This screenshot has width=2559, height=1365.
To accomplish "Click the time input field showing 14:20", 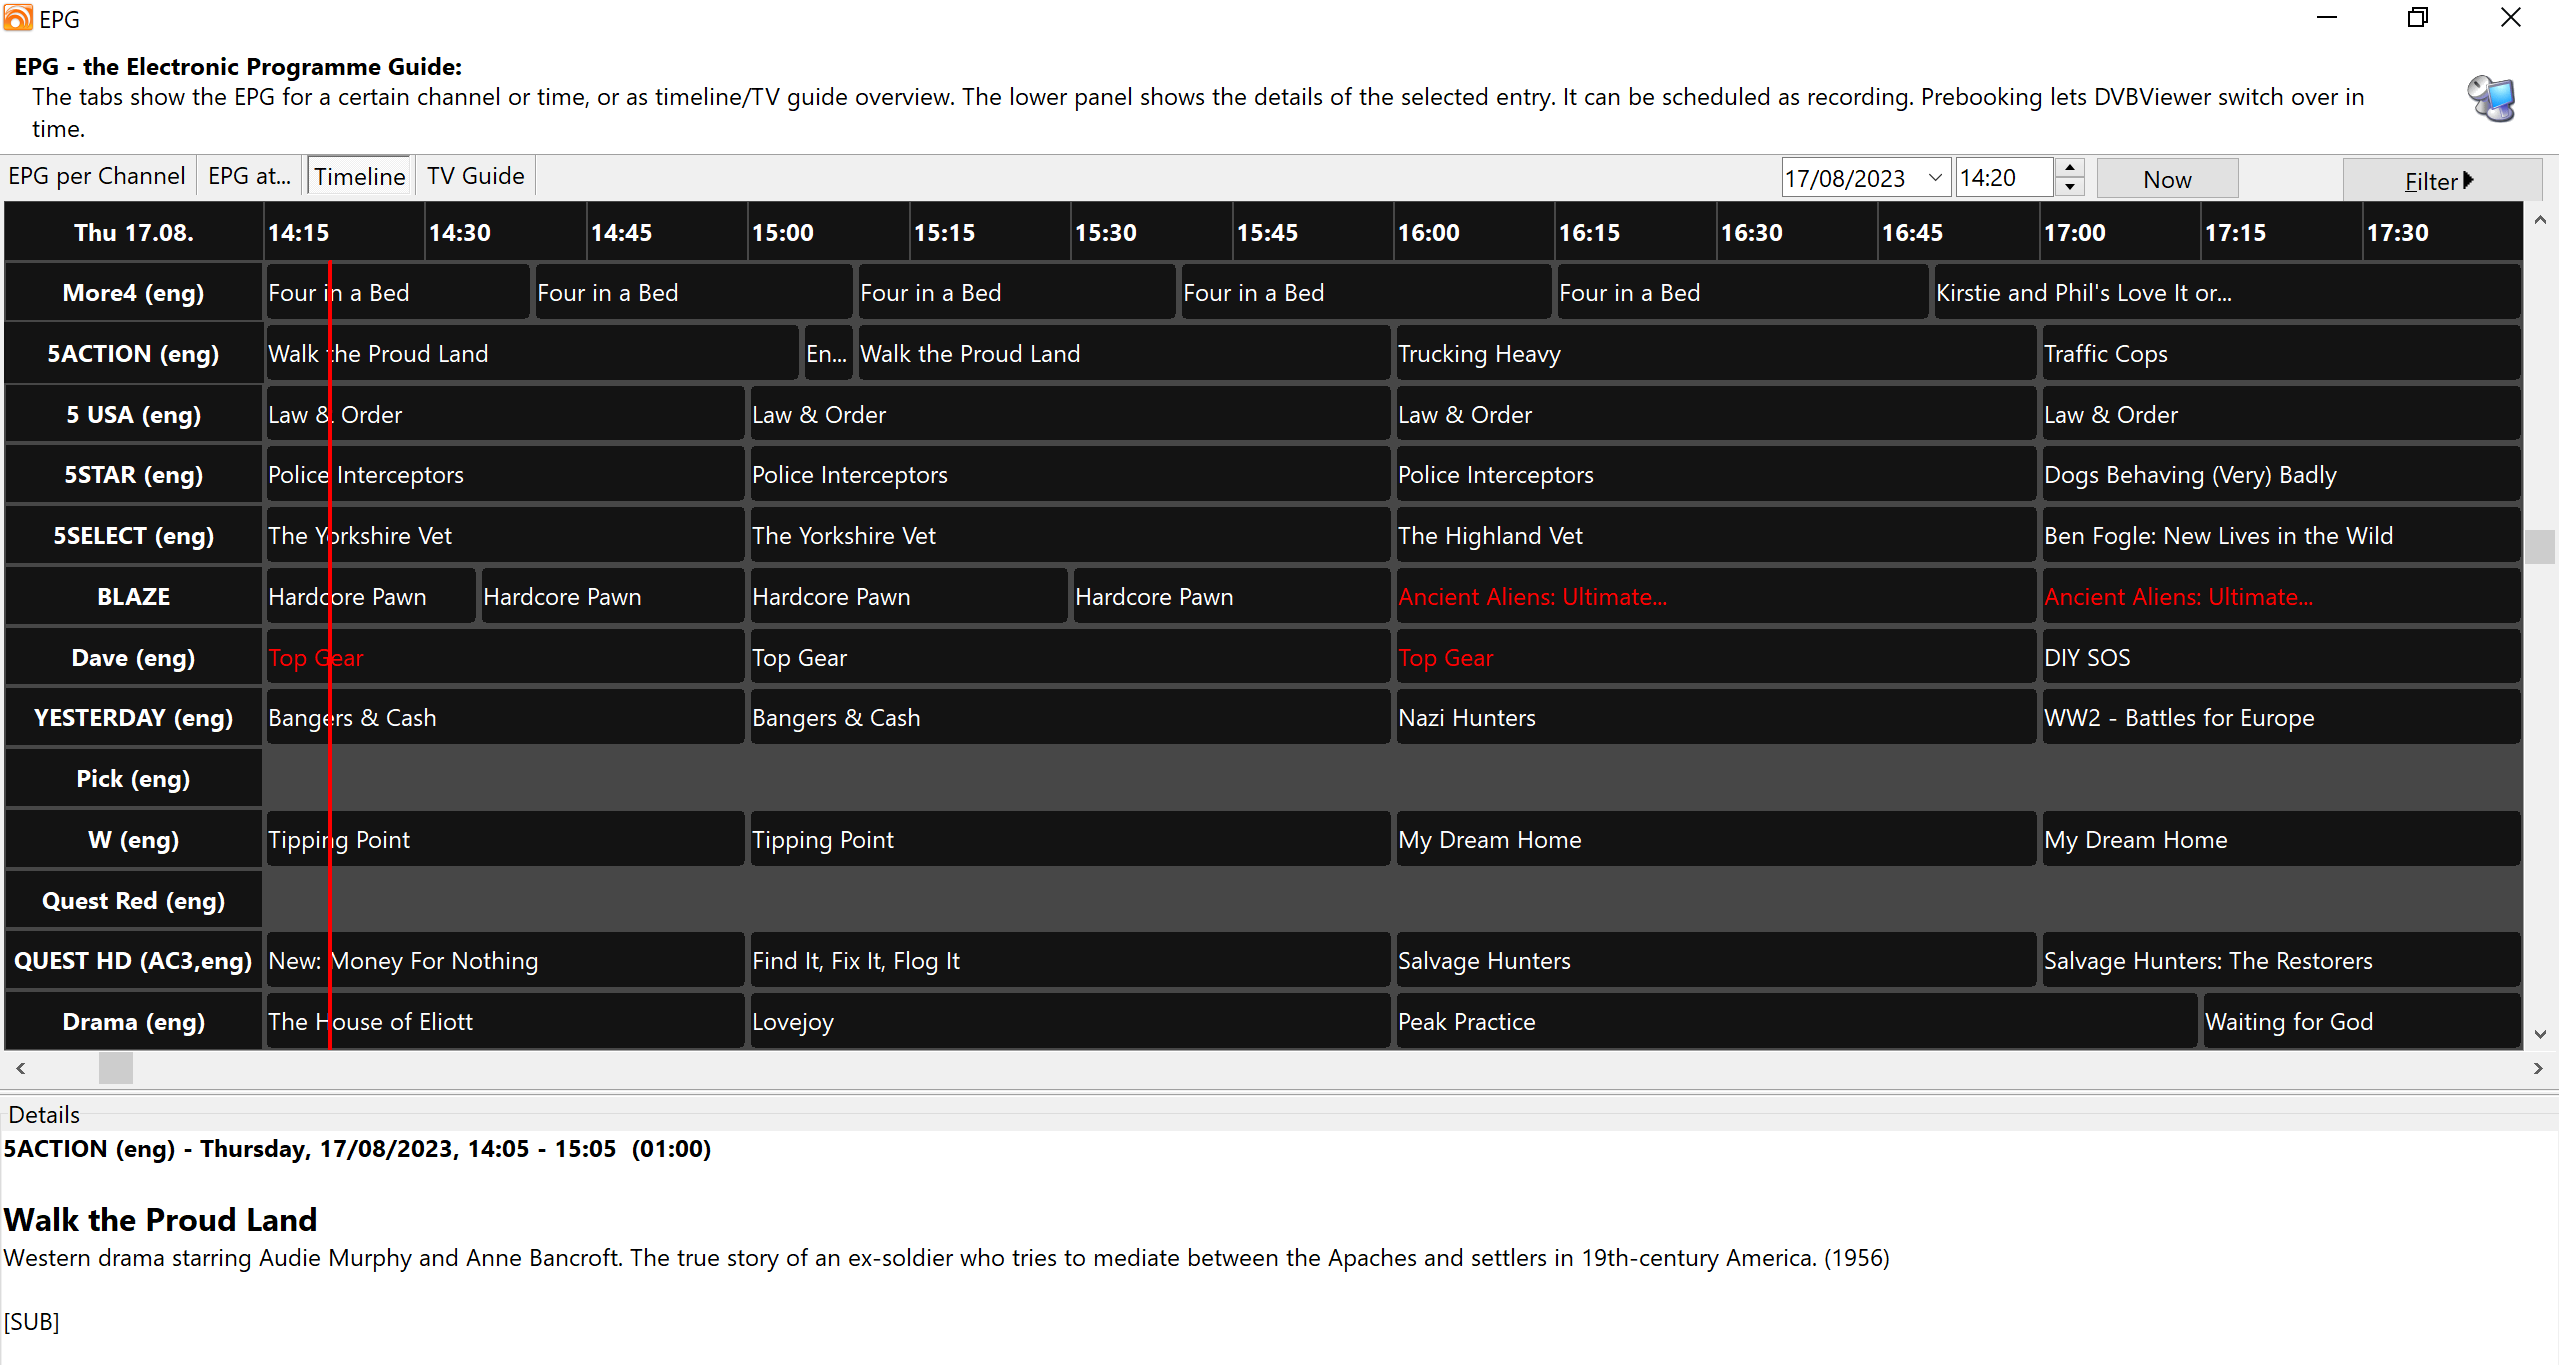I will [x=2003, y=178].
